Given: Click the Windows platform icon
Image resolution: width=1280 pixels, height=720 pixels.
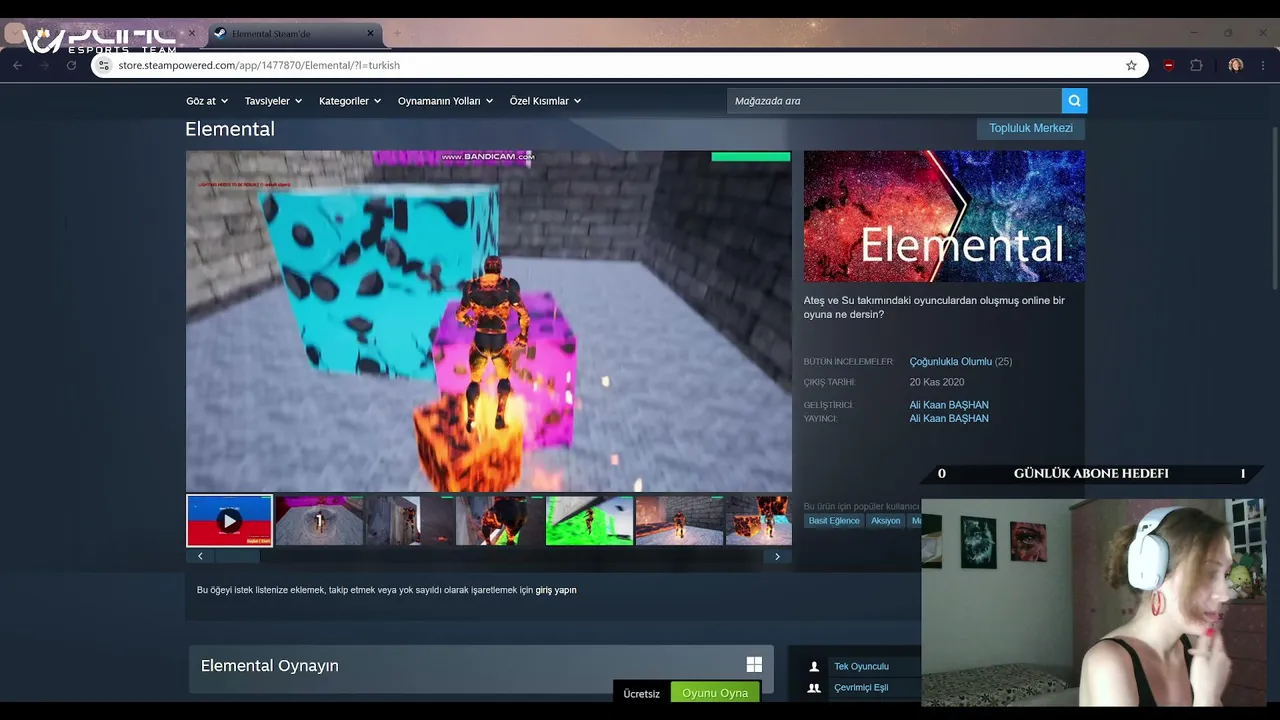Looking at the screenshot, I should (754, 665).
